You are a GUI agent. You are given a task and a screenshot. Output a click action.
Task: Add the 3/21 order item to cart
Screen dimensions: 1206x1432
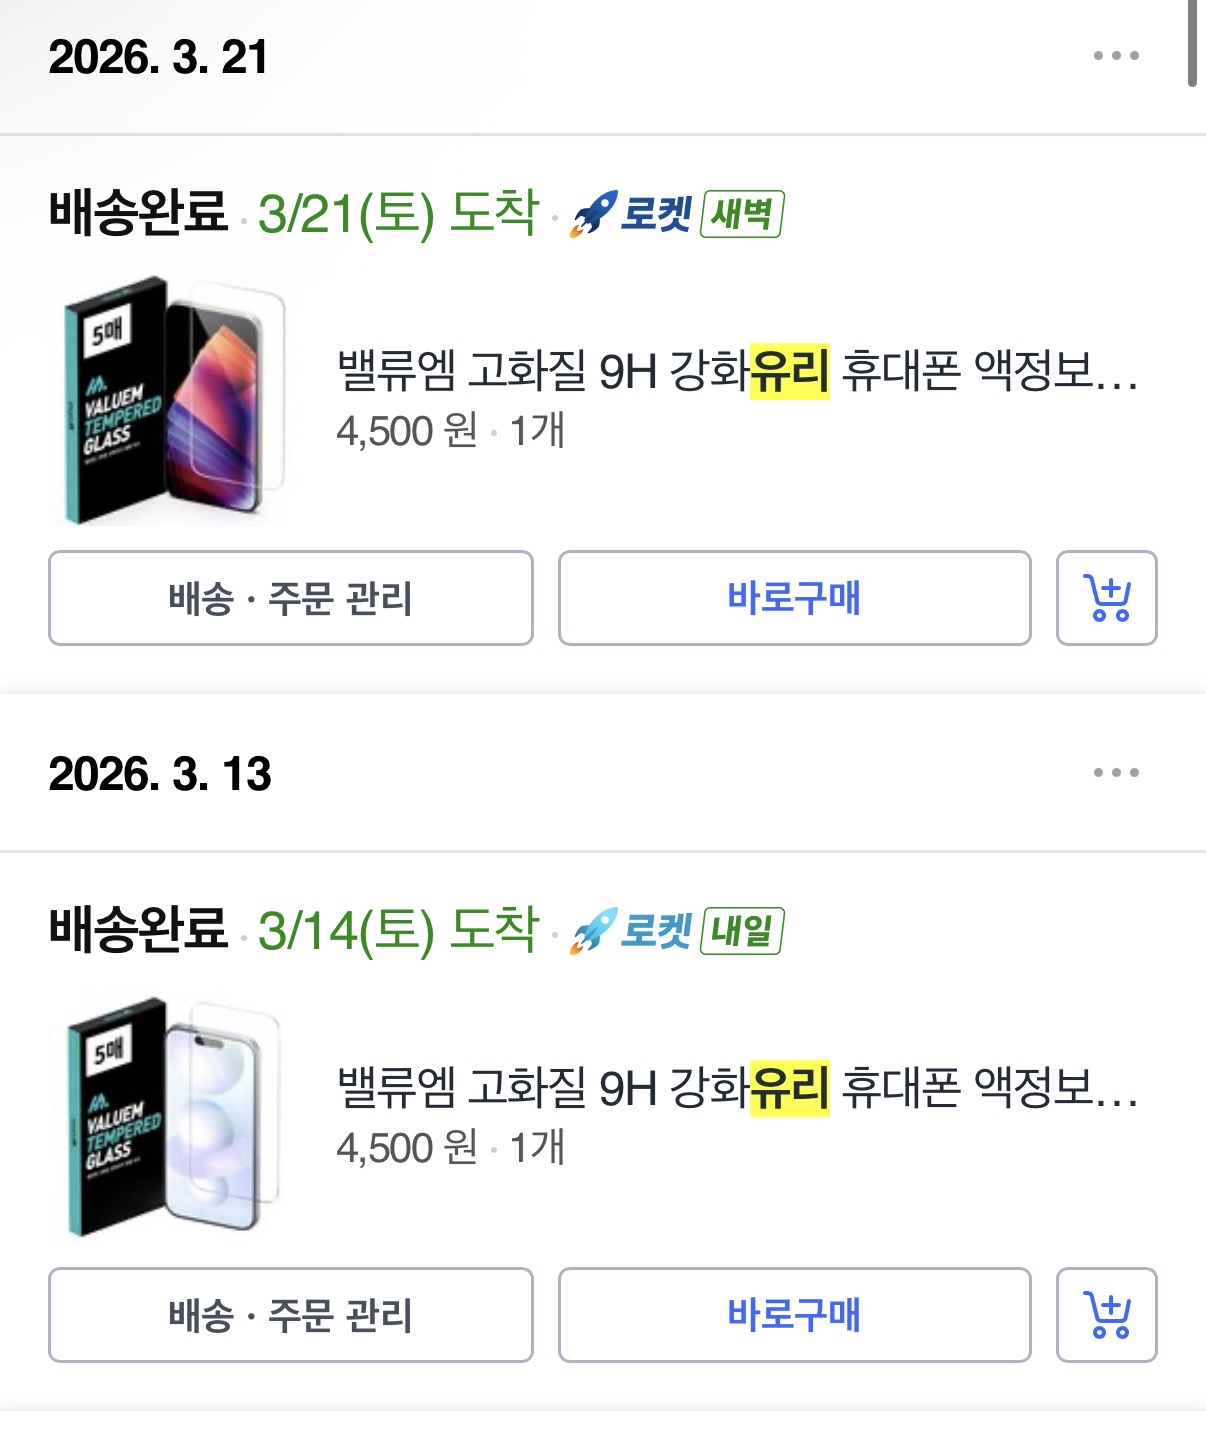1106,598
